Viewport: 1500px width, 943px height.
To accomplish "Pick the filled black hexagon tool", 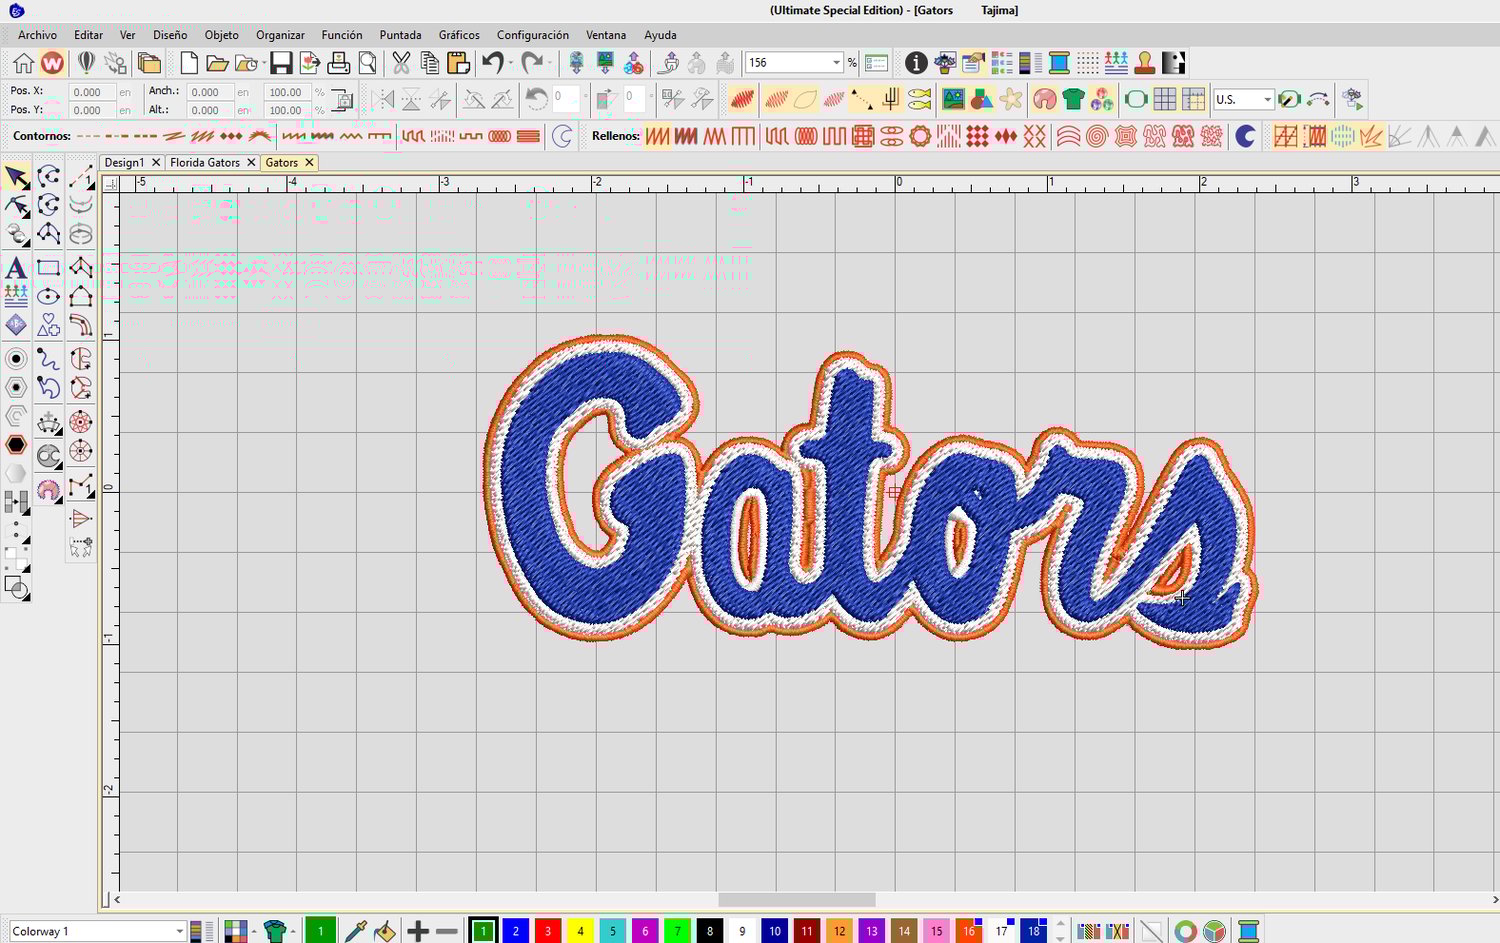I will point(16,444).
